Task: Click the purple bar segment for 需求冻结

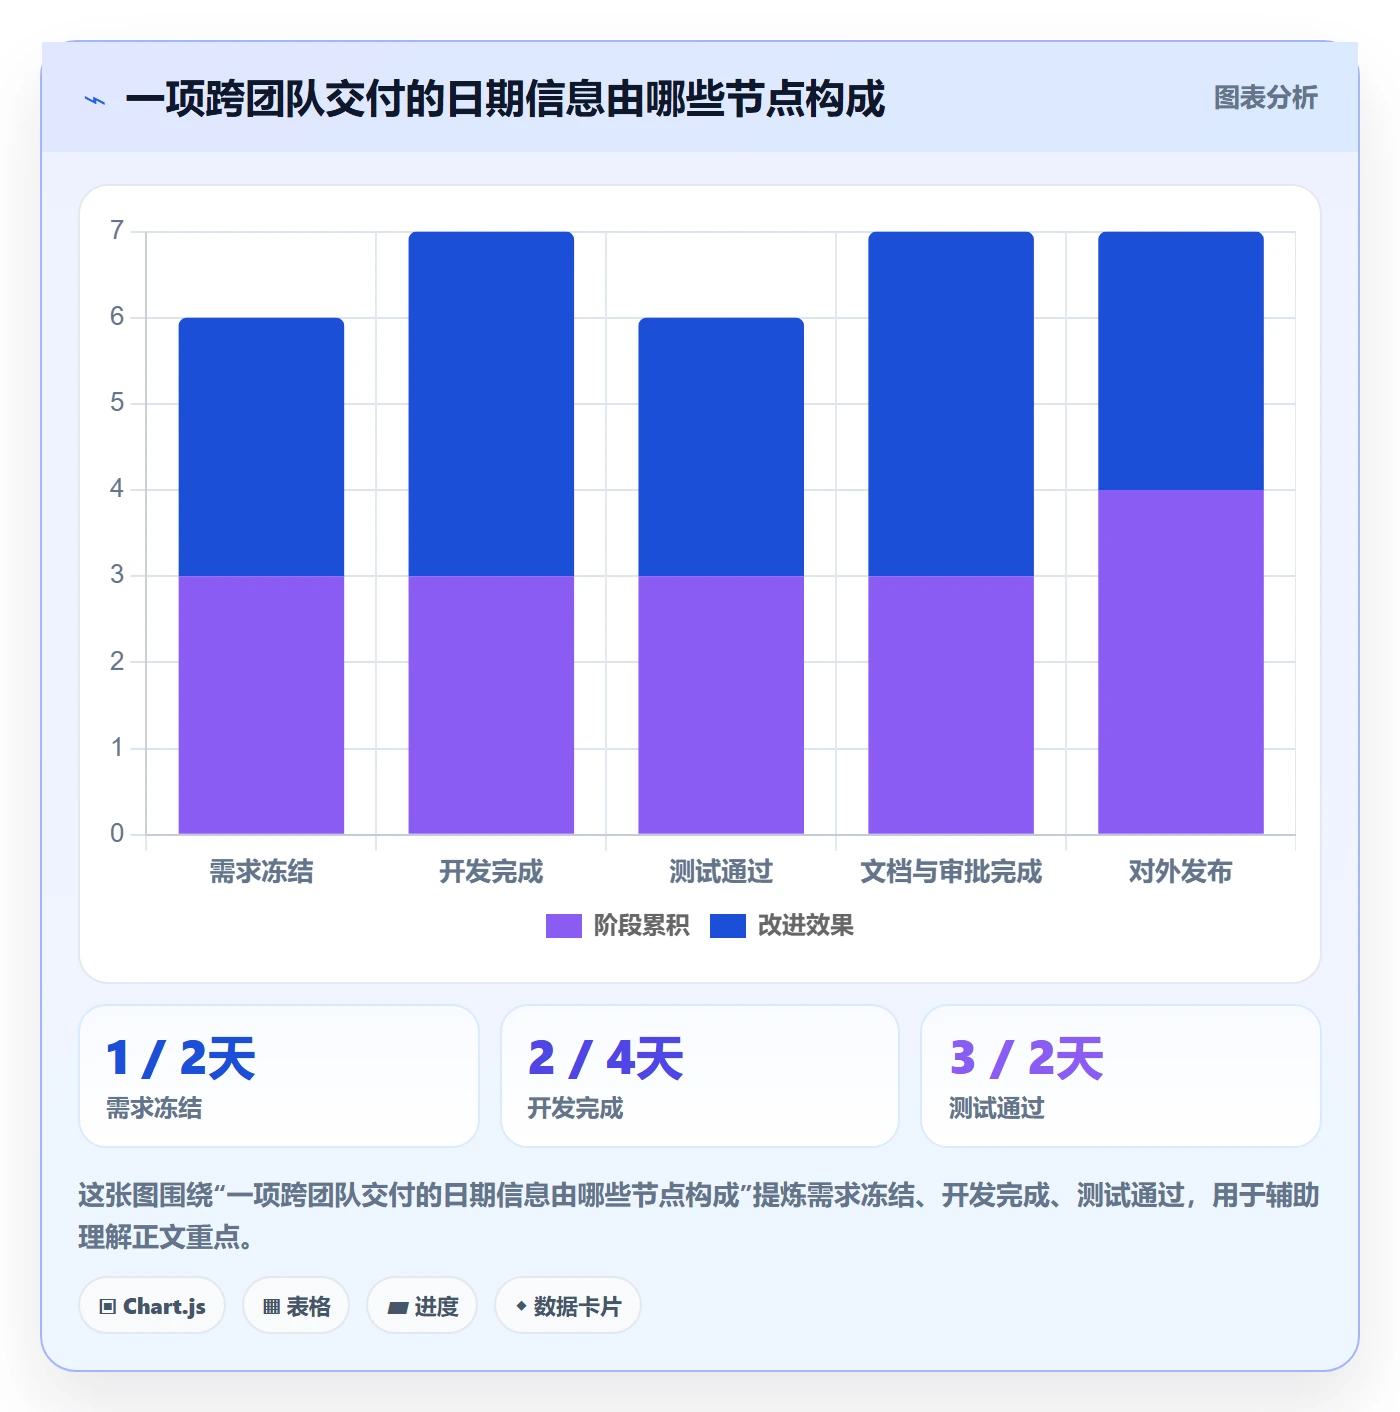Action: [261, 705]
